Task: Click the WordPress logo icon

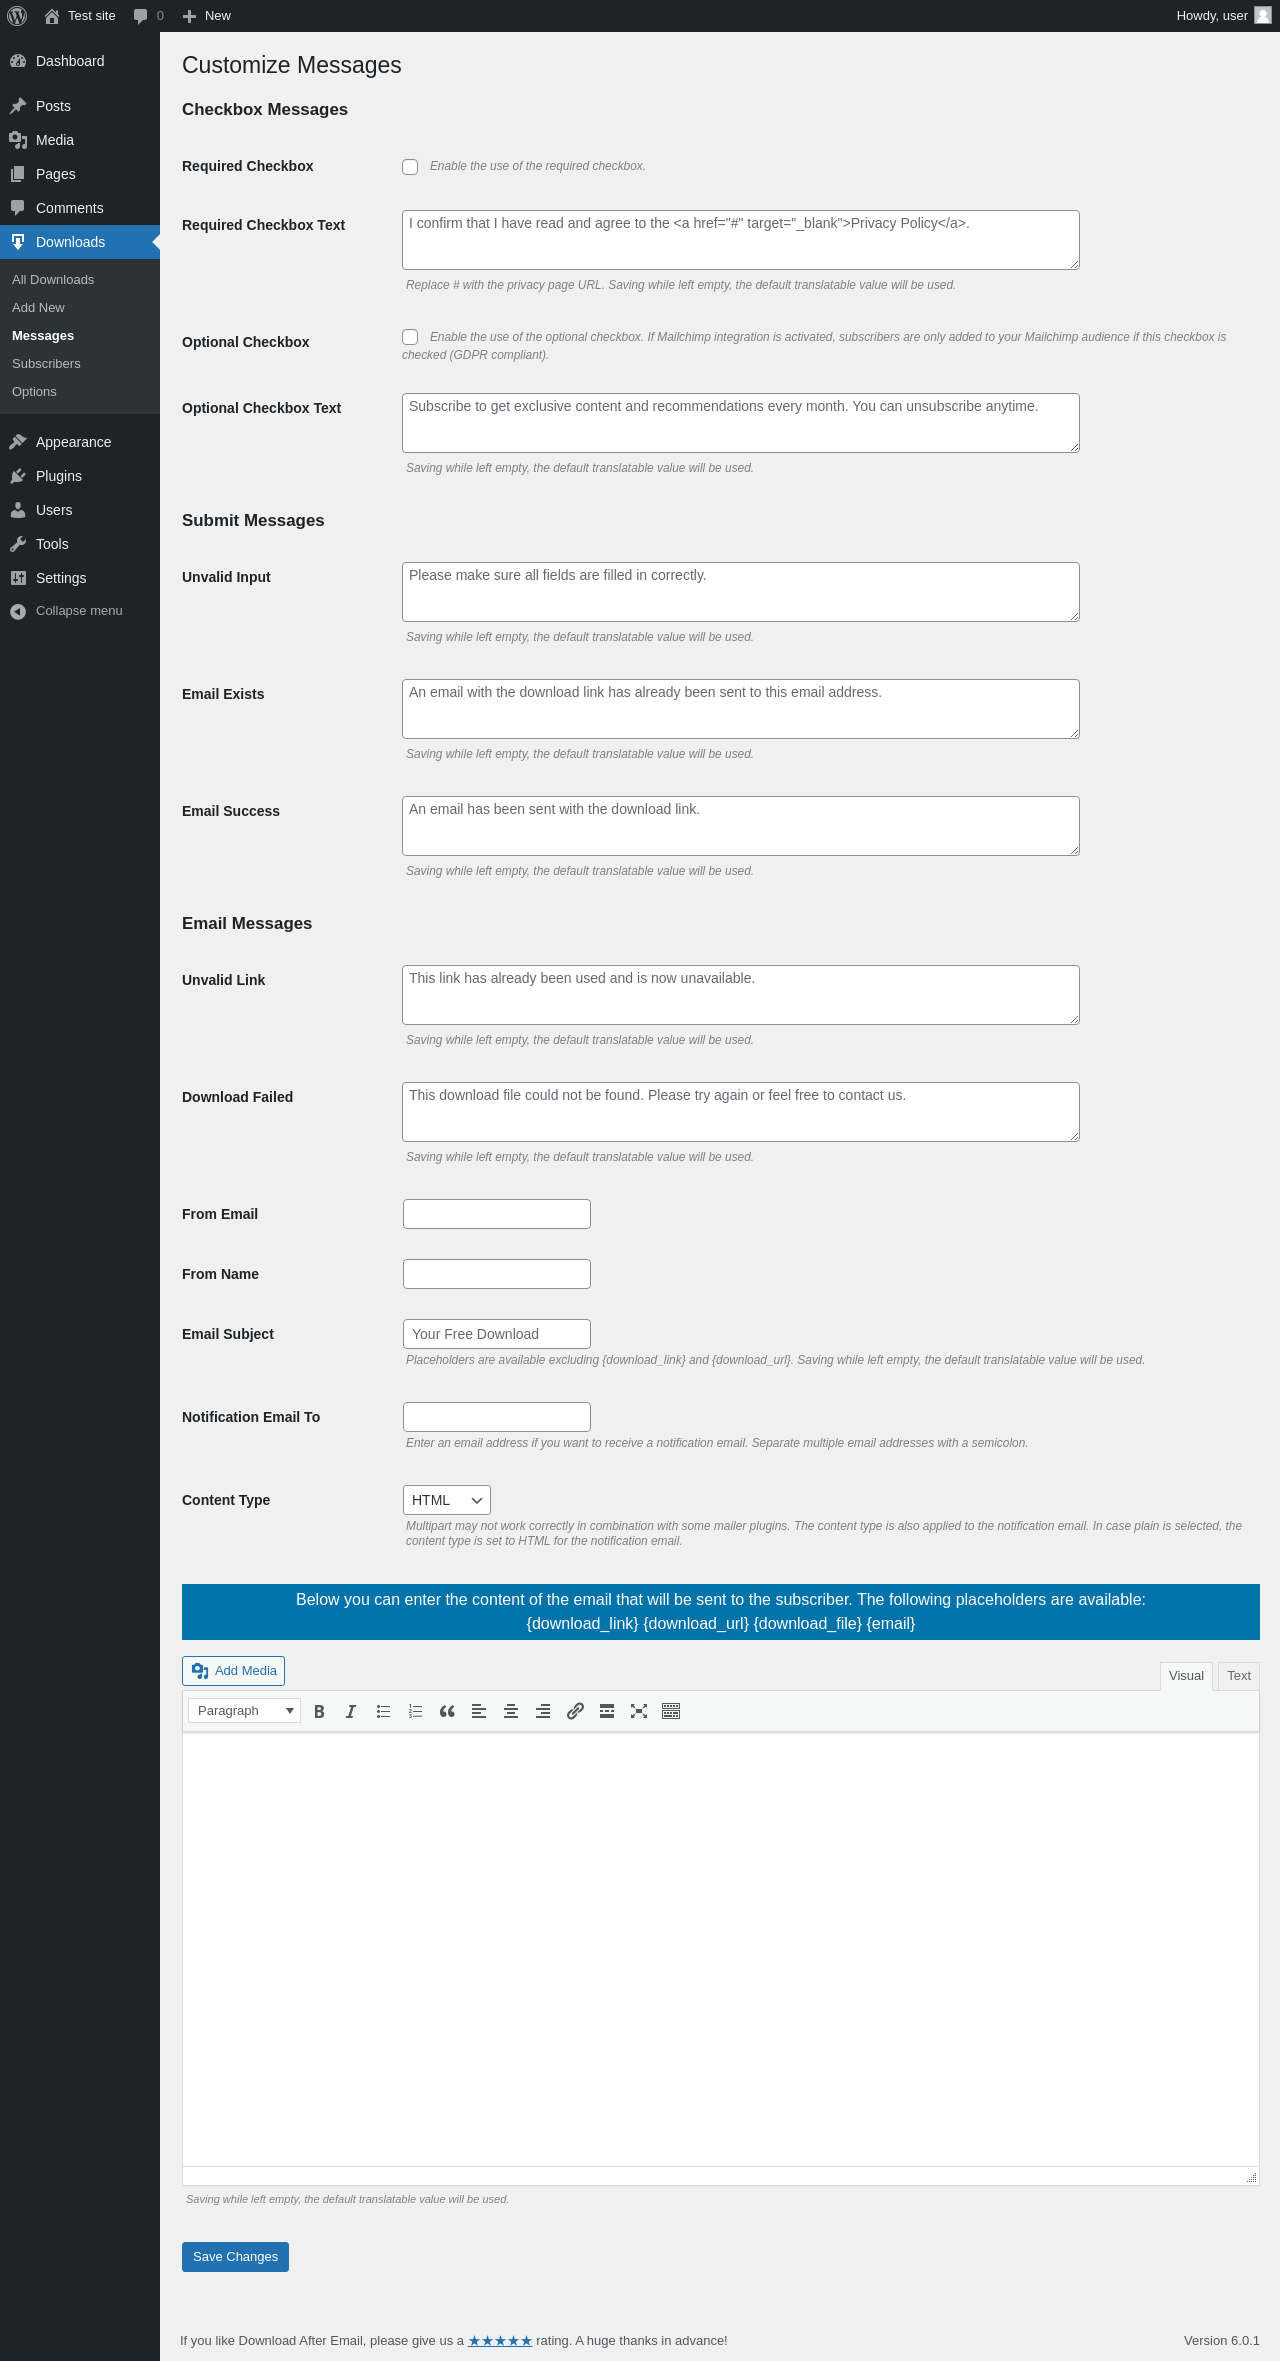Action: coord(17,16)
